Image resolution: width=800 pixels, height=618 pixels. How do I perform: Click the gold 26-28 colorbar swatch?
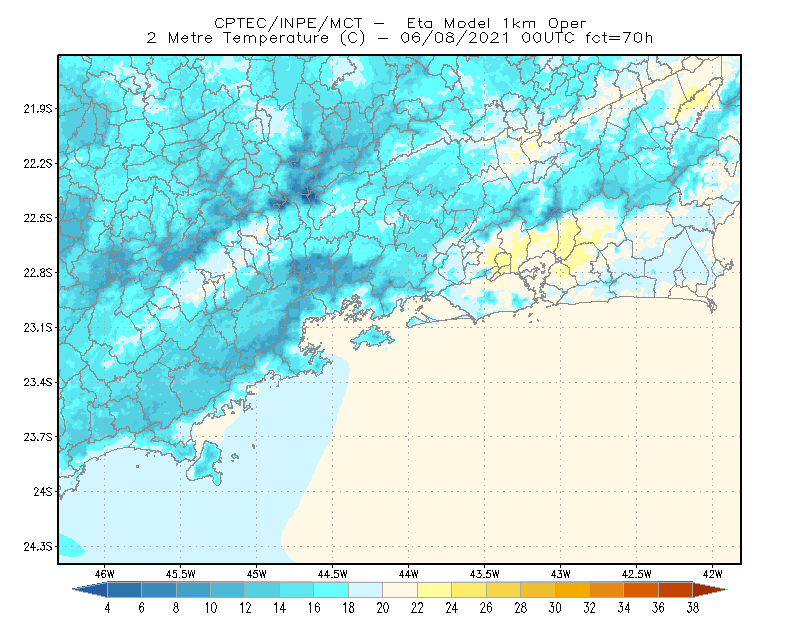(504, 590)
